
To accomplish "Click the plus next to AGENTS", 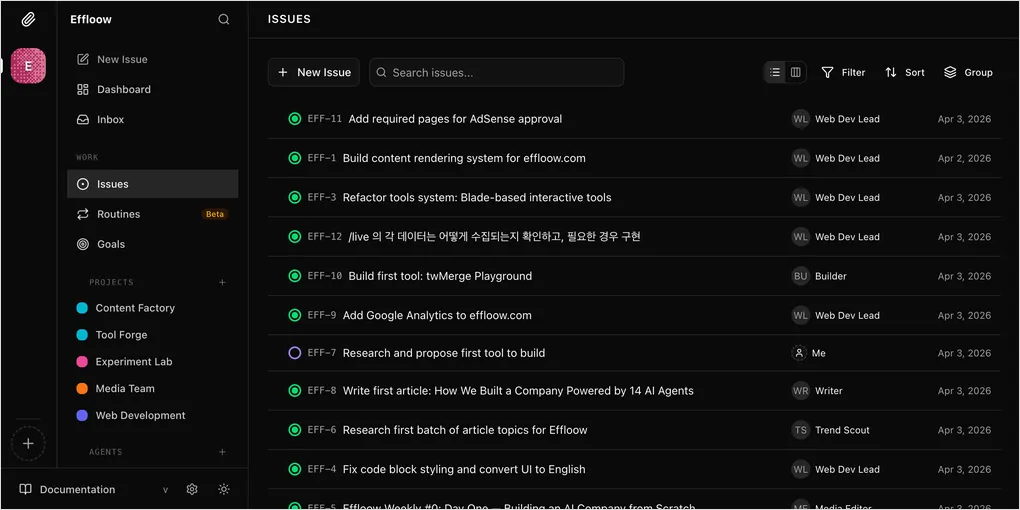I will [x=222, y=451].
